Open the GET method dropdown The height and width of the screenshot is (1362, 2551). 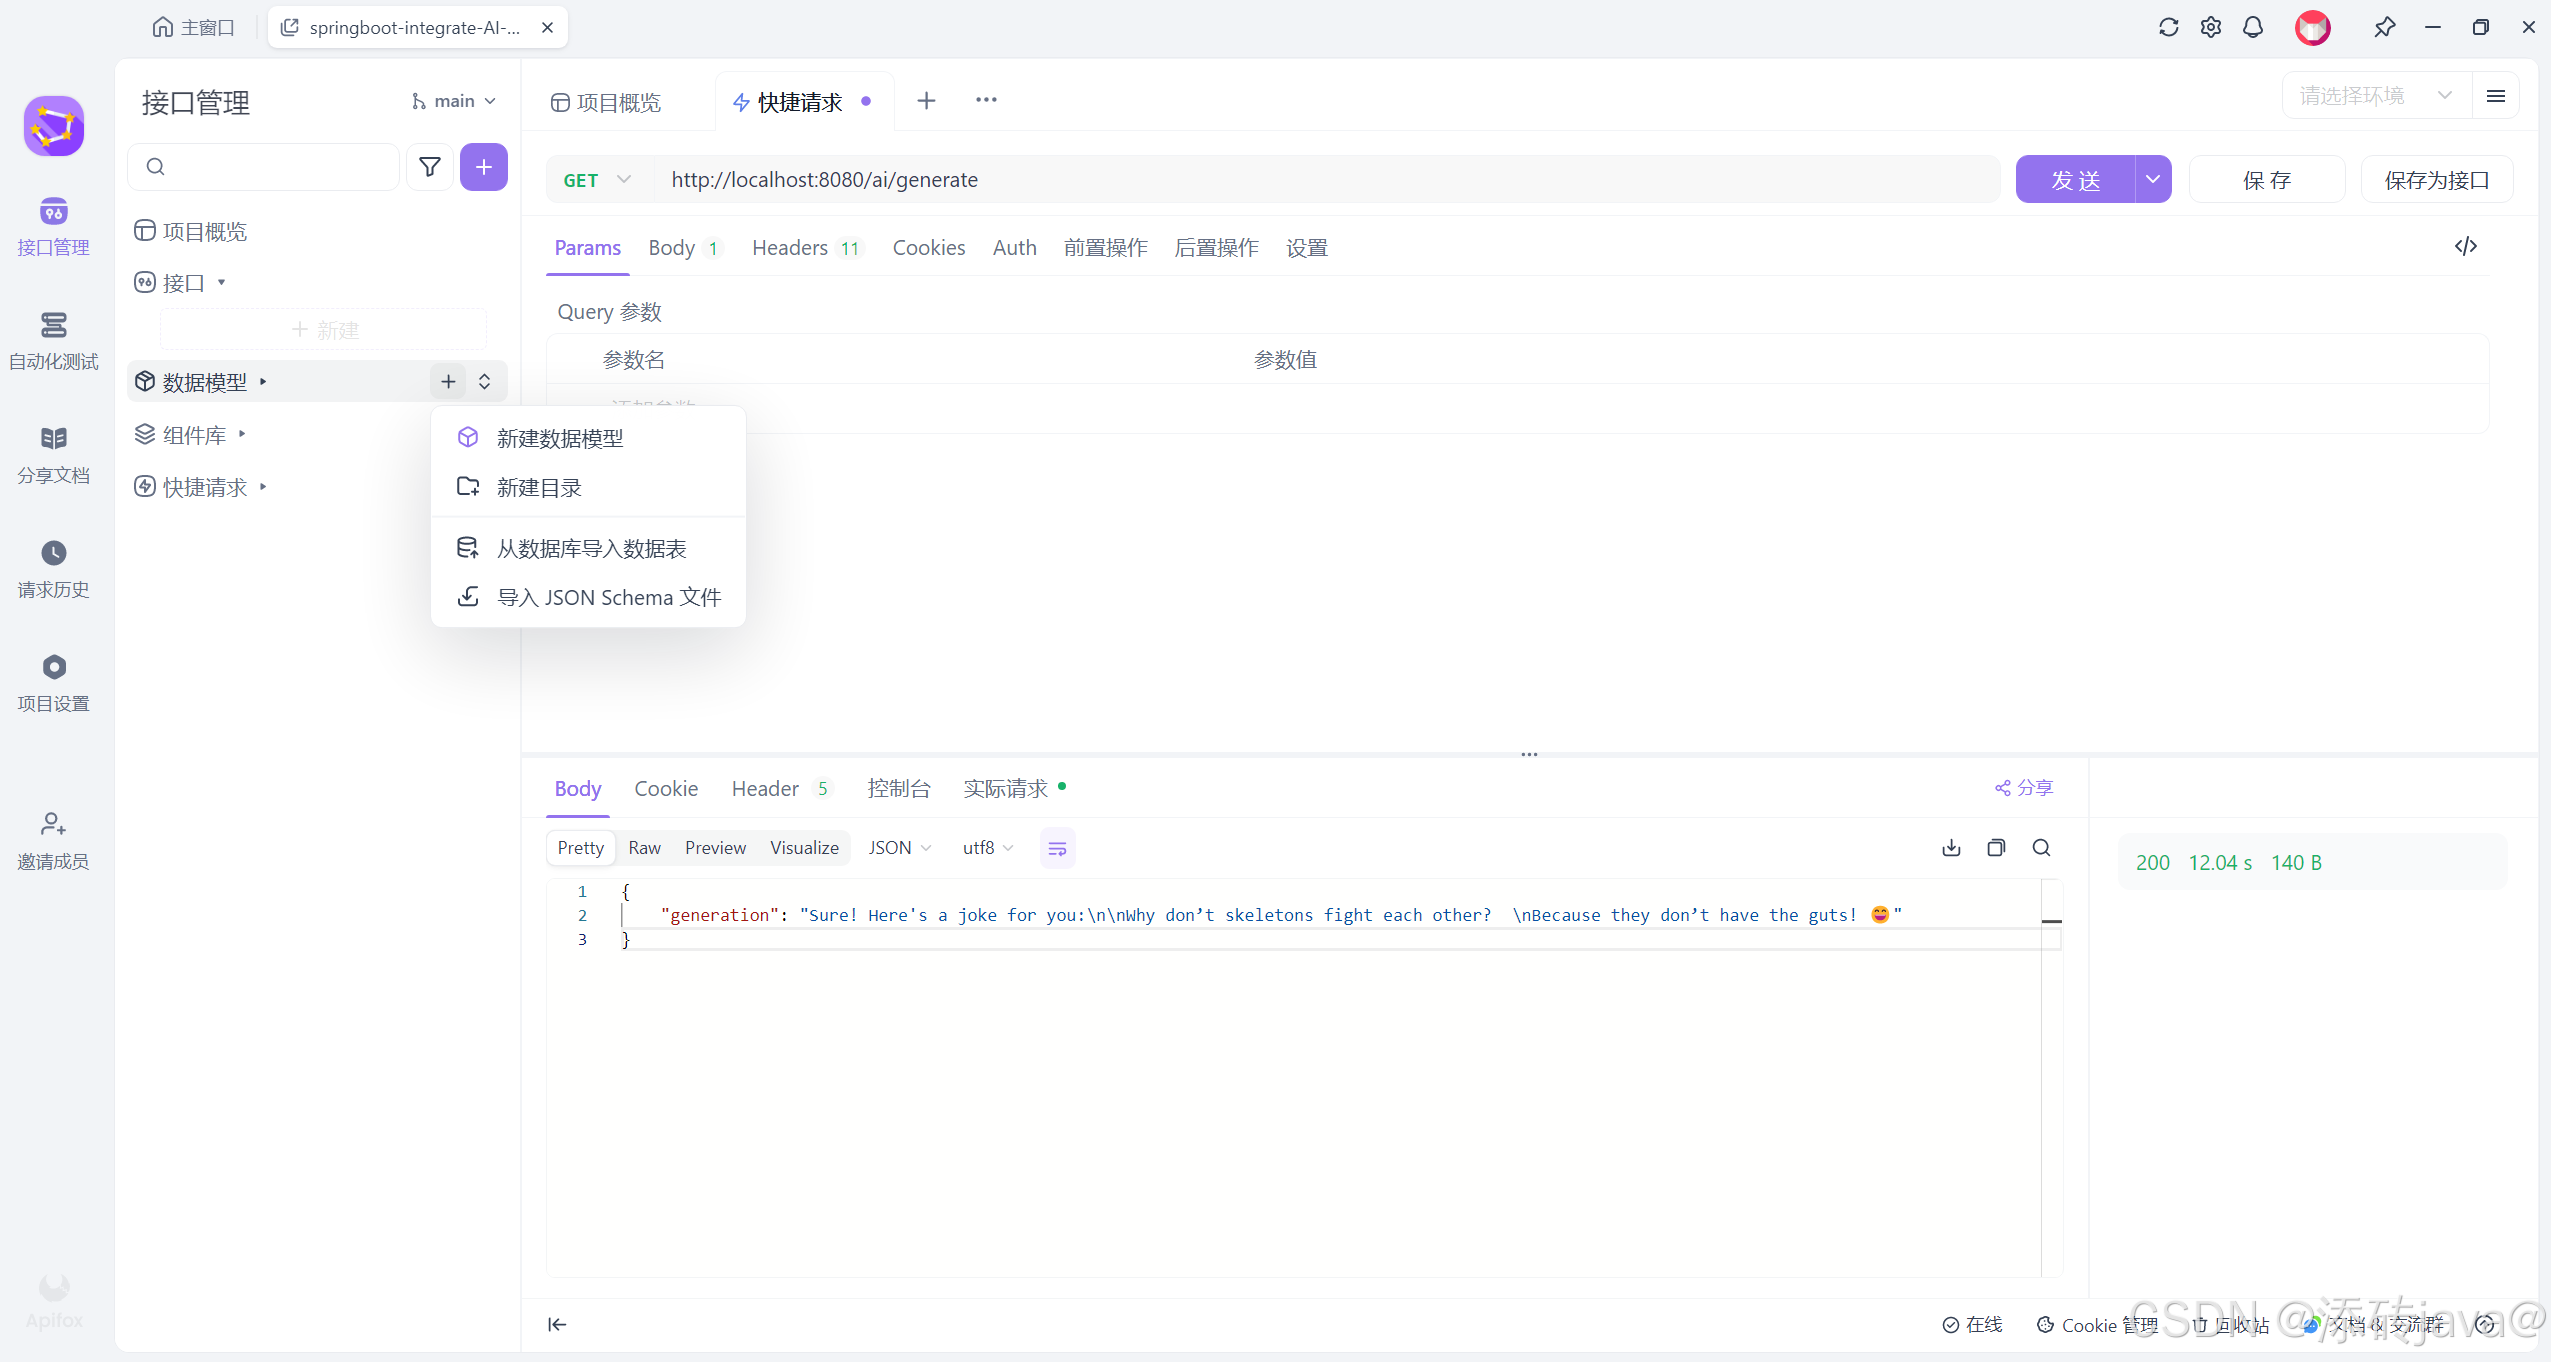click(597, 180)
